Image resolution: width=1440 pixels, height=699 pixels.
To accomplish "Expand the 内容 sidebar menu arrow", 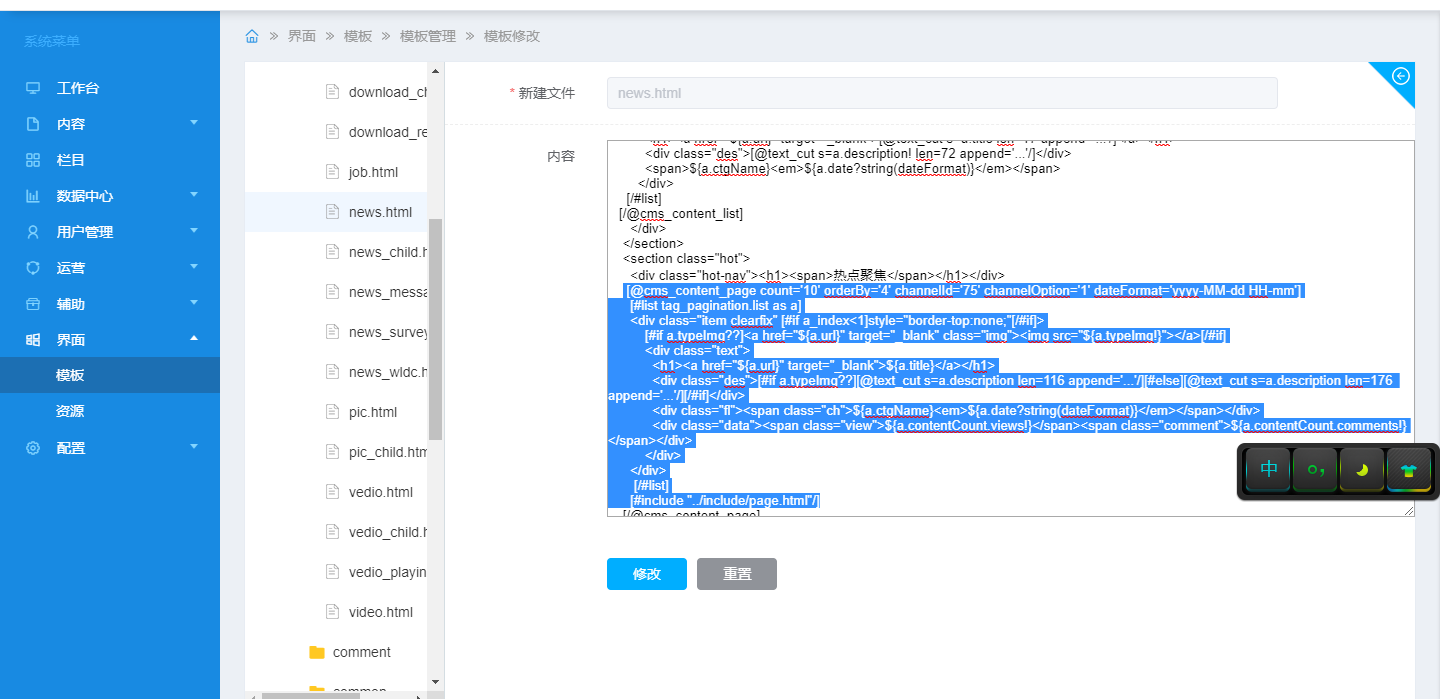I will coord(194,122).
